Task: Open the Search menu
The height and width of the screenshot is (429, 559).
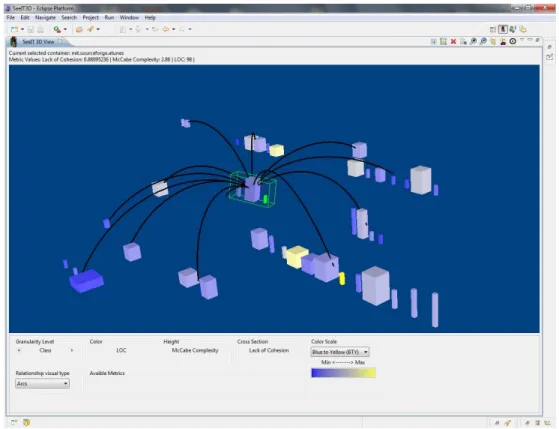Action: [x=69, y=17]
